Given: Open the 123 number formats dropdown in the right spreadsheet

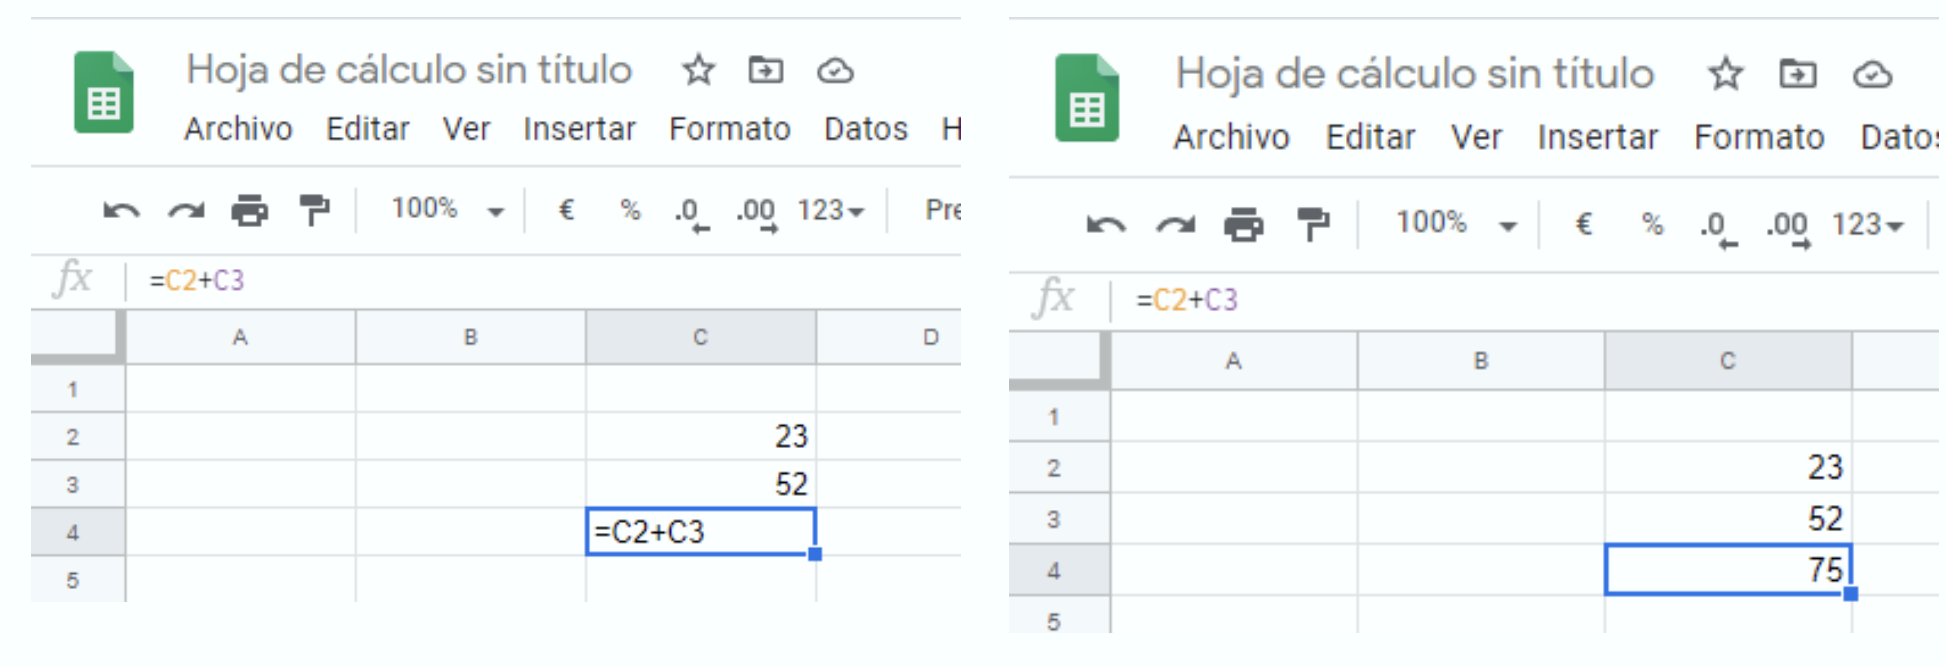Looking at the screenshot, I should point(1867,225).
